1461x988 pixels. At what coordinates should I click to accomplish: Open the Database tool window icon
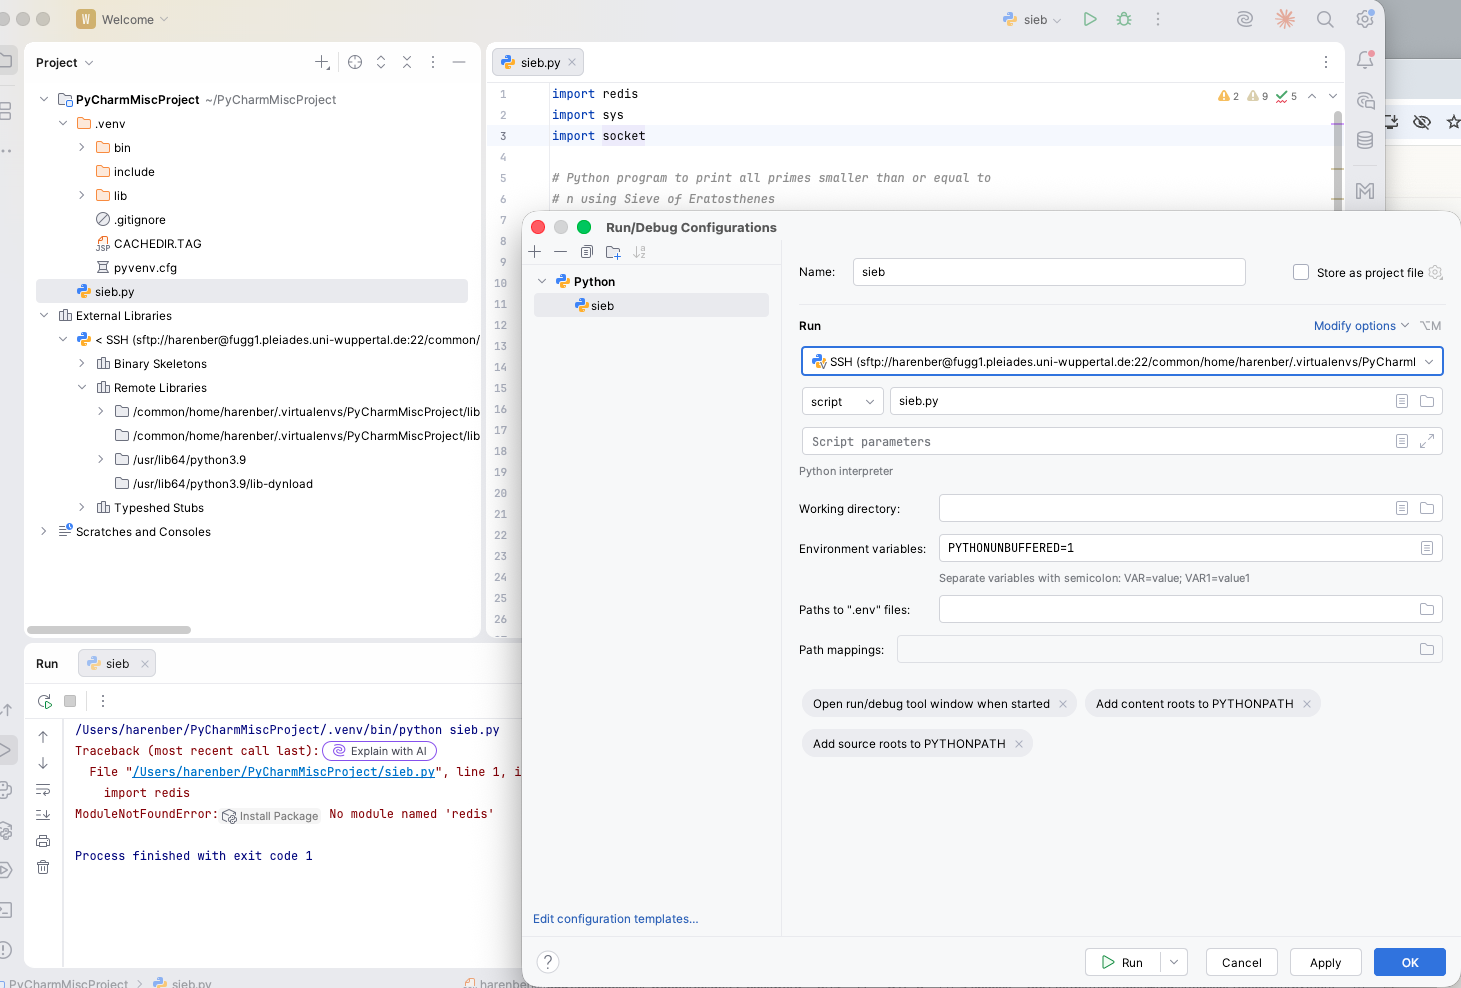pos(1365,140)
